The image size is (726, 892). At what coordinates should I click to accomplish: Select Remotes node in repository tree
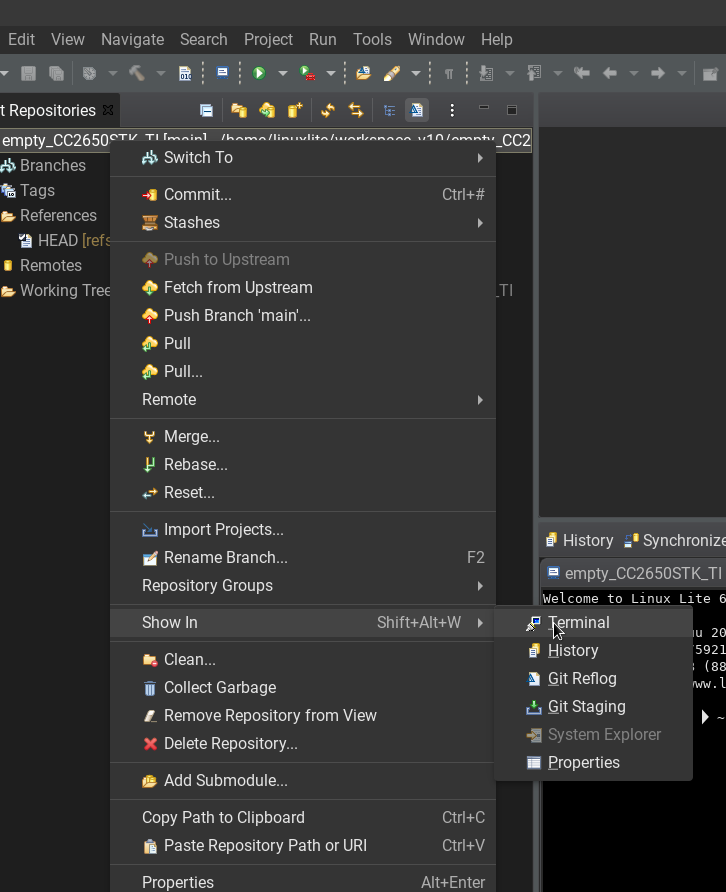pyautogui.click(x=51, y=266)
